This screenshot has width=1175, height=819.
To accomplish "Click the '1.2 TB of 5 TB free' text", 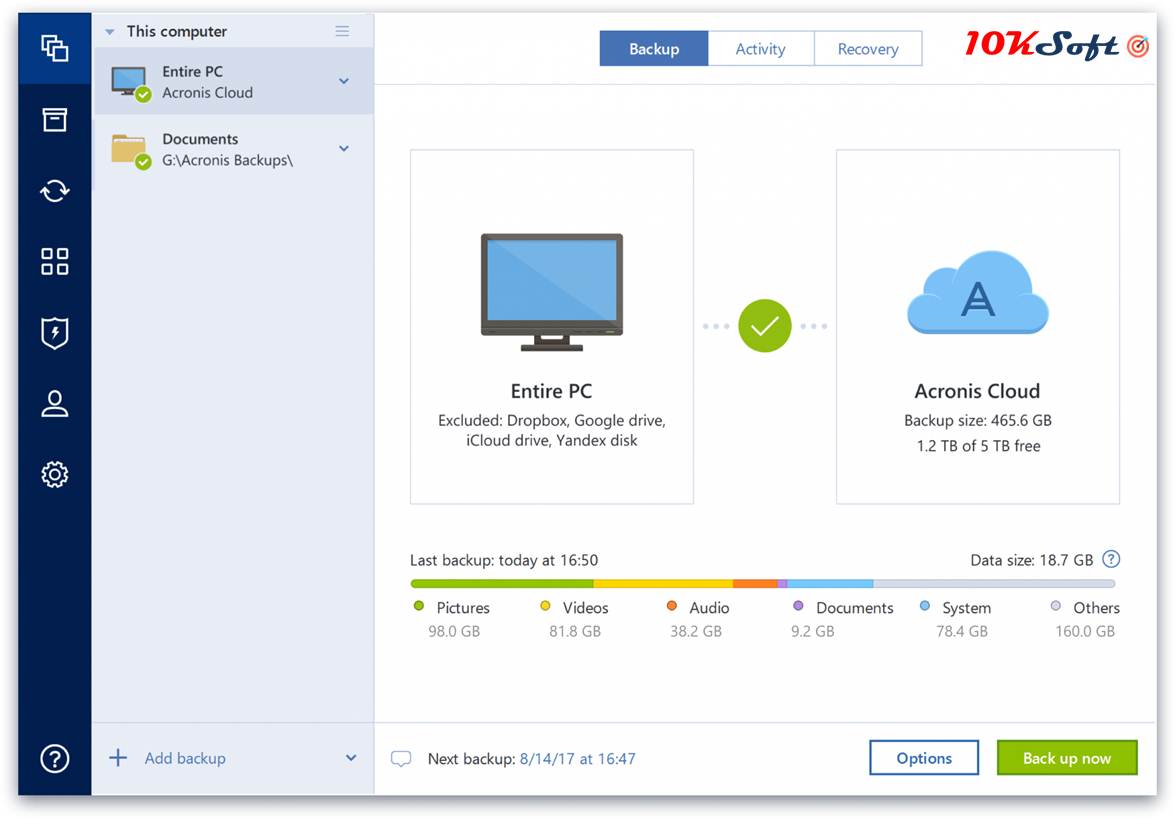I will (978, 446).
